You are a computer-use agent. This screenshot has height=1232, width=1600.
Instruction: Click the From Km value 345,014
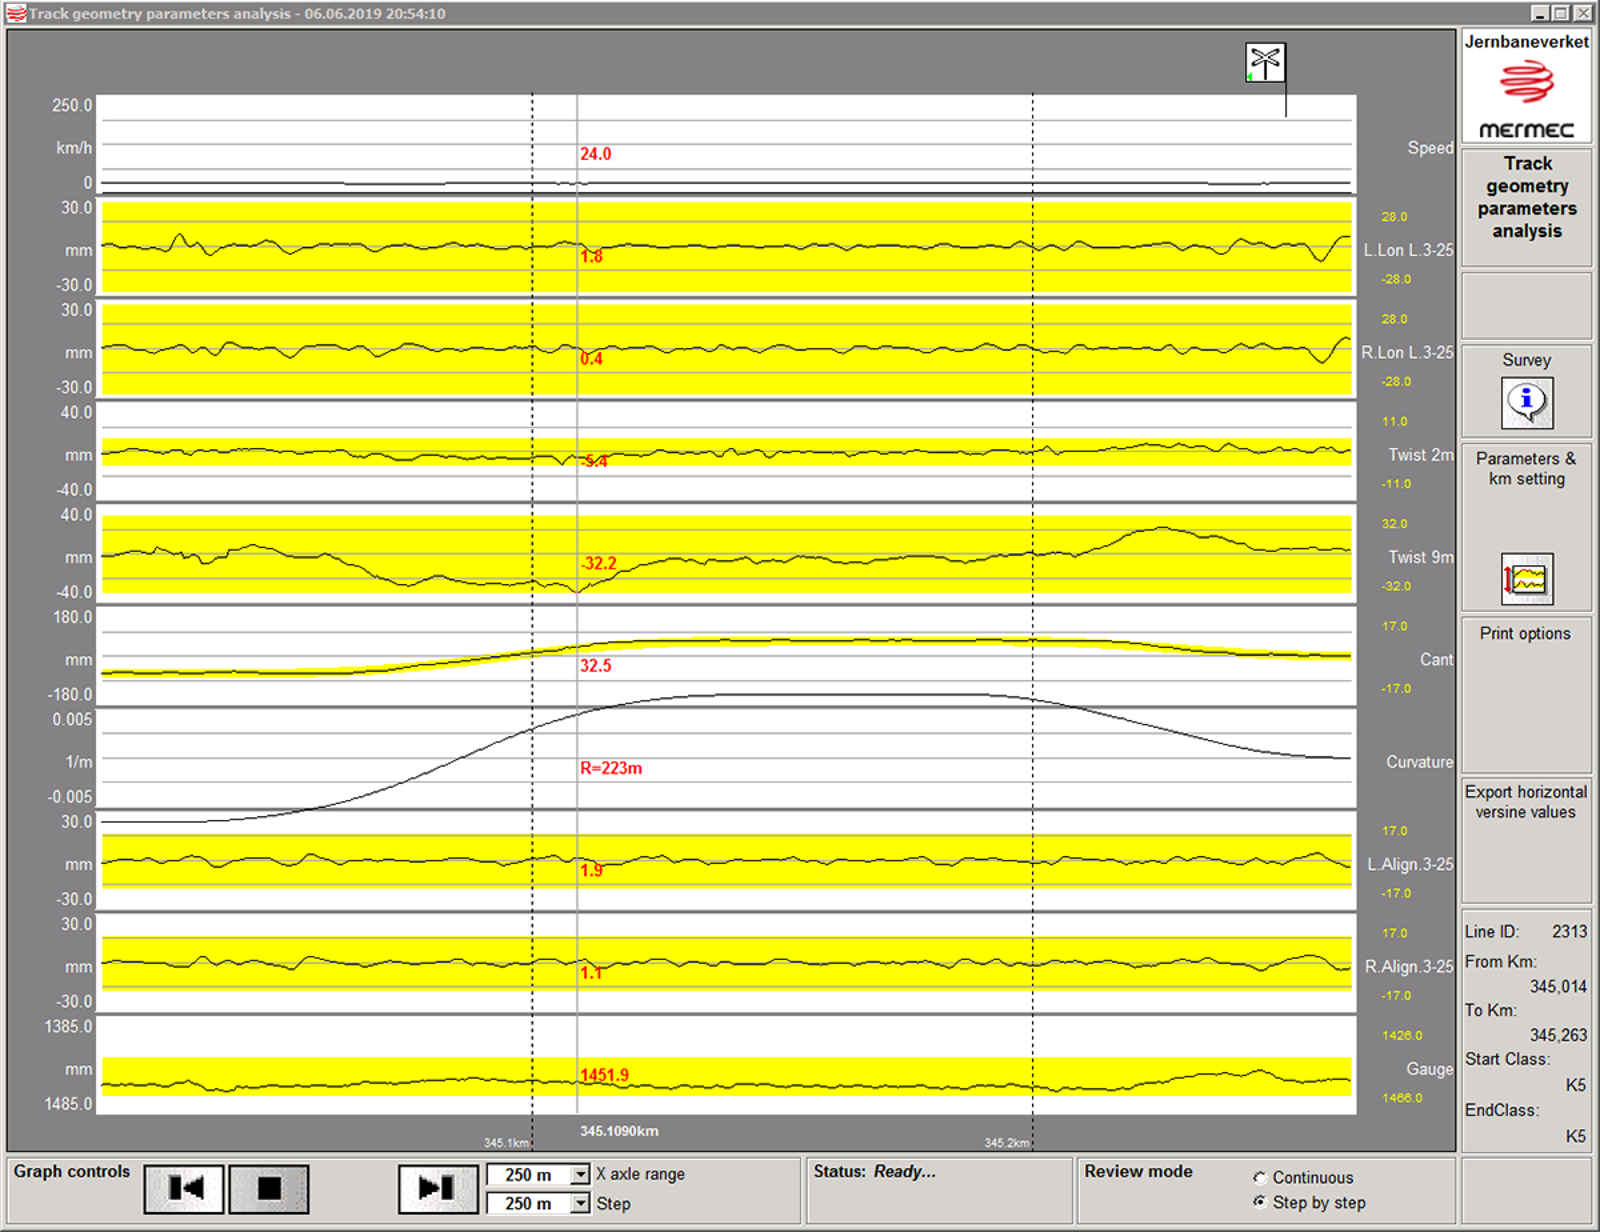(x=1558, y=986)
